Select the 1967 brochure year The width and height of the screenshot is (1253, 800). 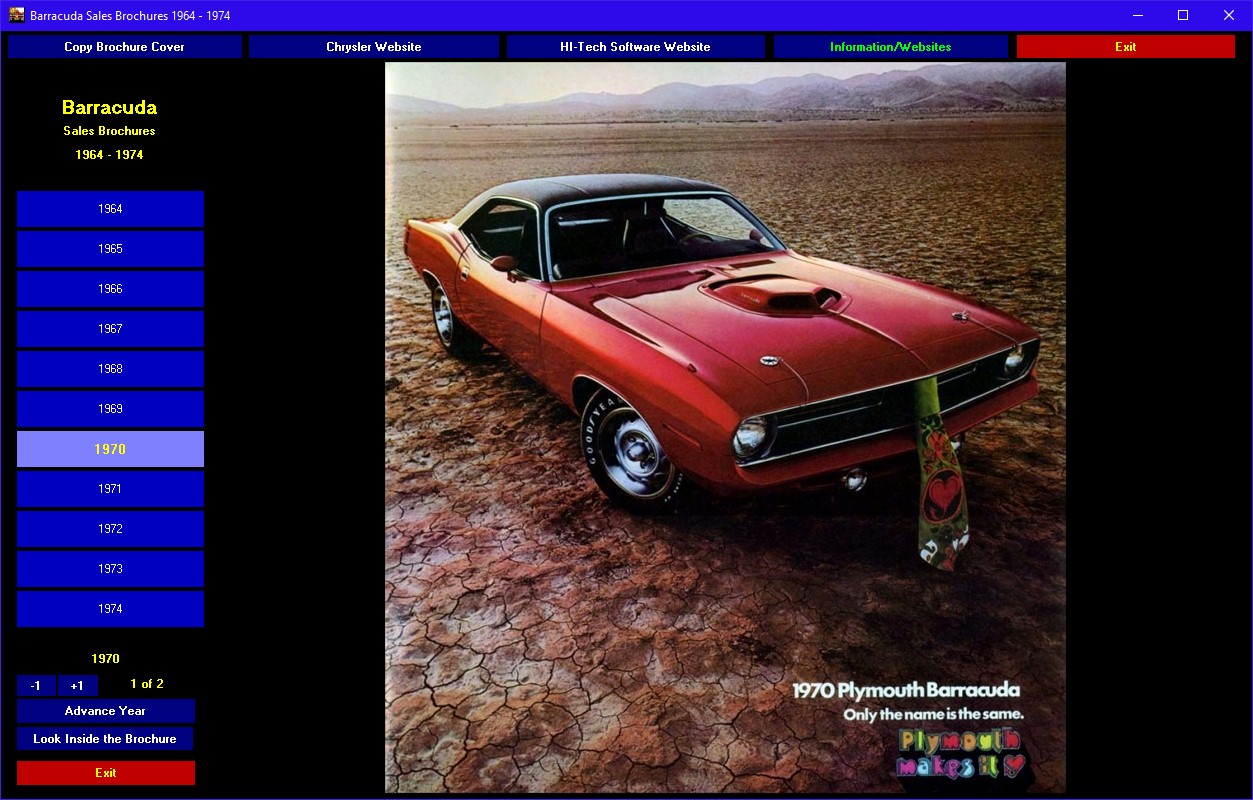coord(110,329)
